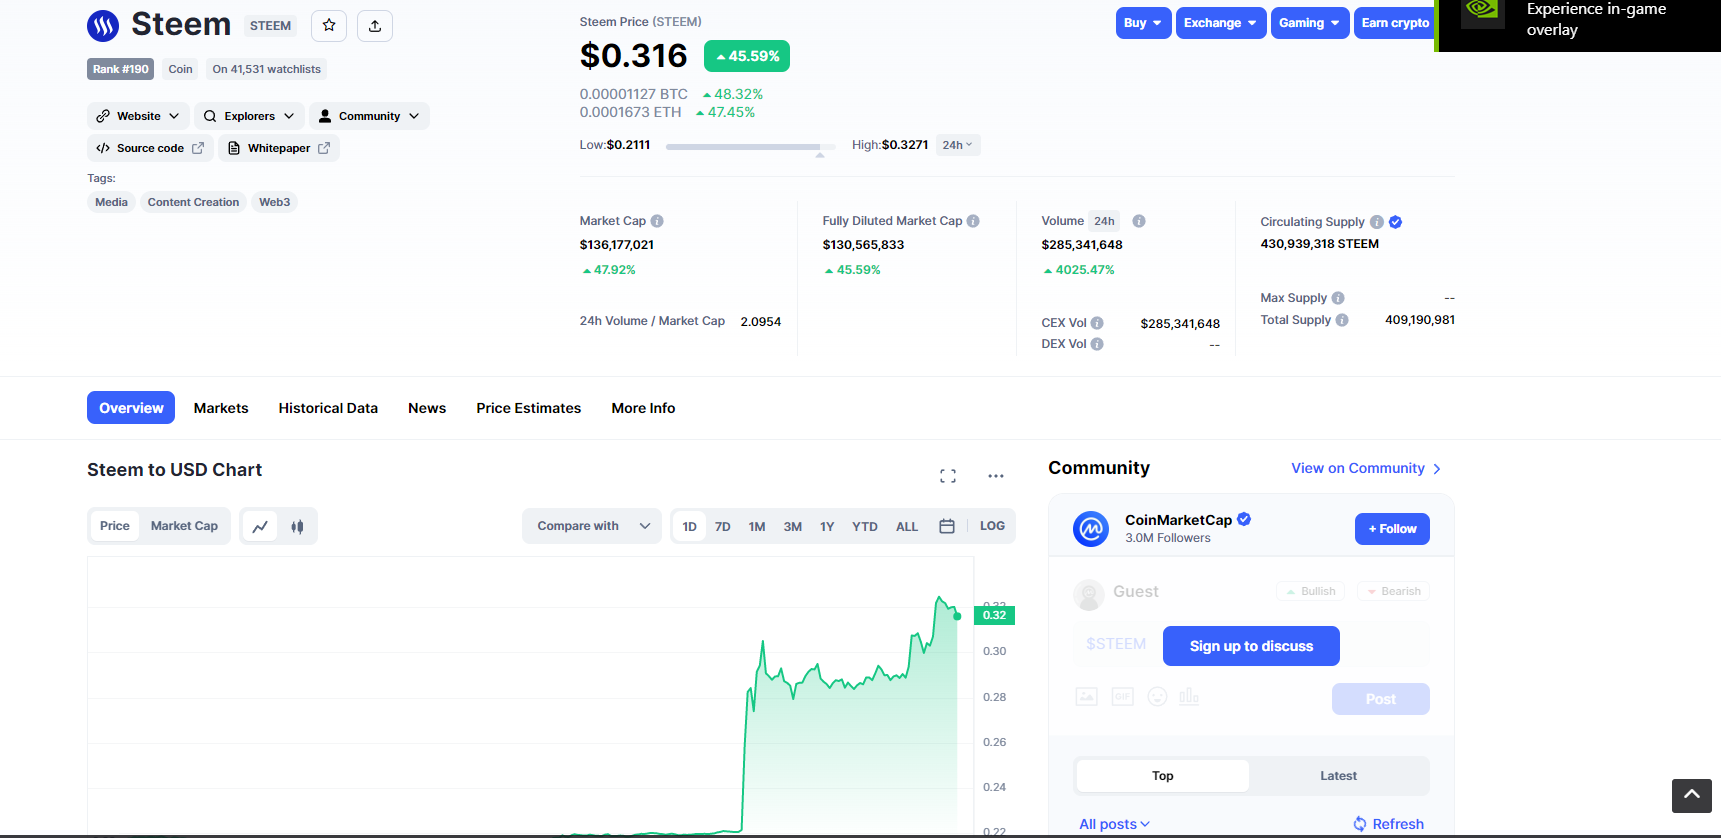Screen dimensions: 1721x838
Task: Change the Volume 24h period selector
Action: pos(1105,221)
